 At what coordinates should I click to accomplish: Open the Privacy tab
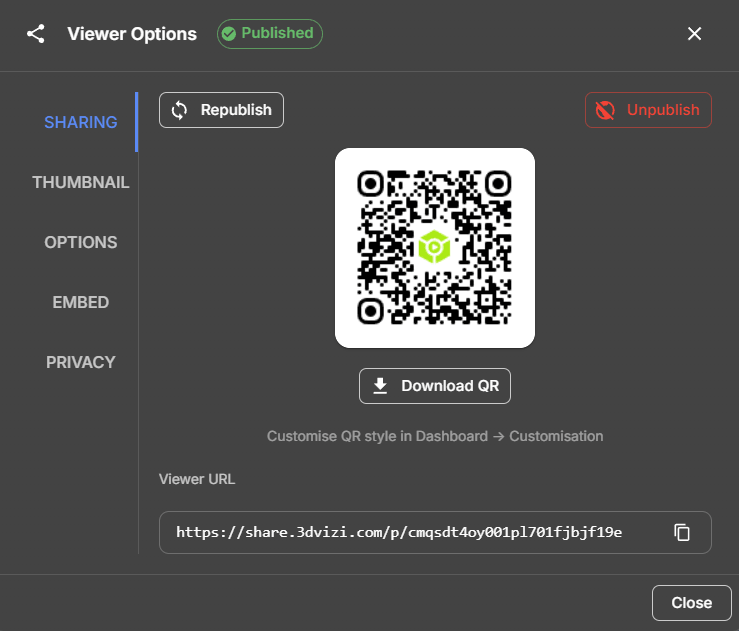click(x=81, y=362)
